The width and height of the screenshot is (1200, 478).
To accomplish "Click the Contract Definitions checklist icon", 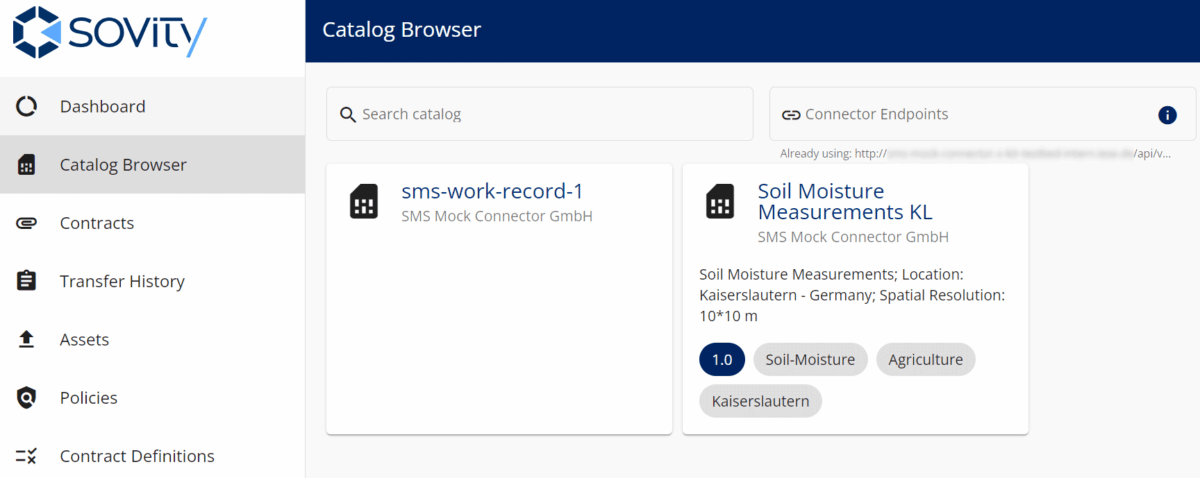I will coord(27,456).
